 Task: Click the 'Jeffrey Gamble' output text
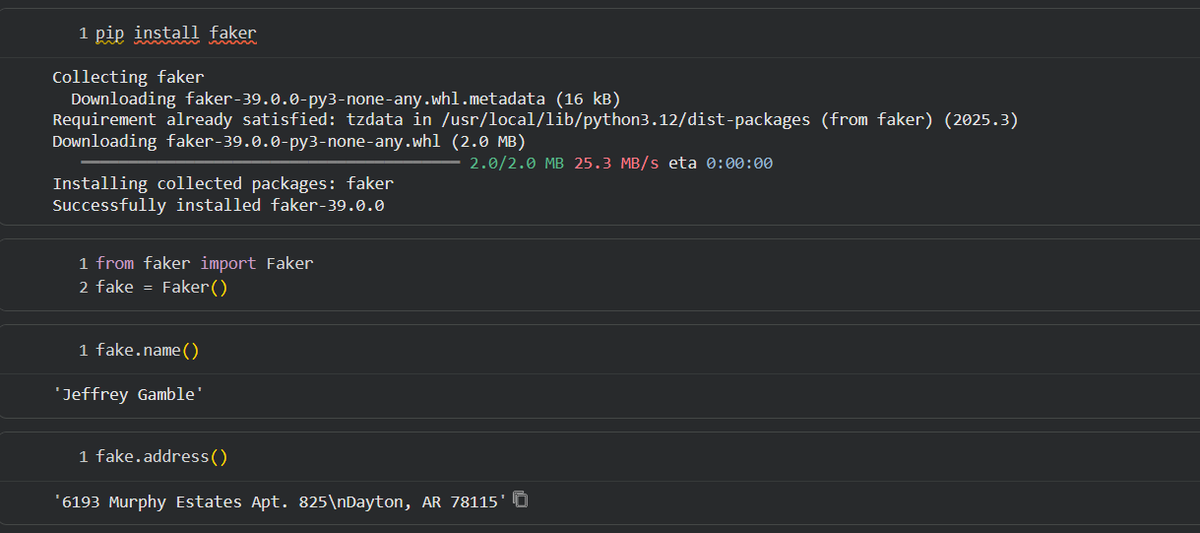click(x=128, y=395)
